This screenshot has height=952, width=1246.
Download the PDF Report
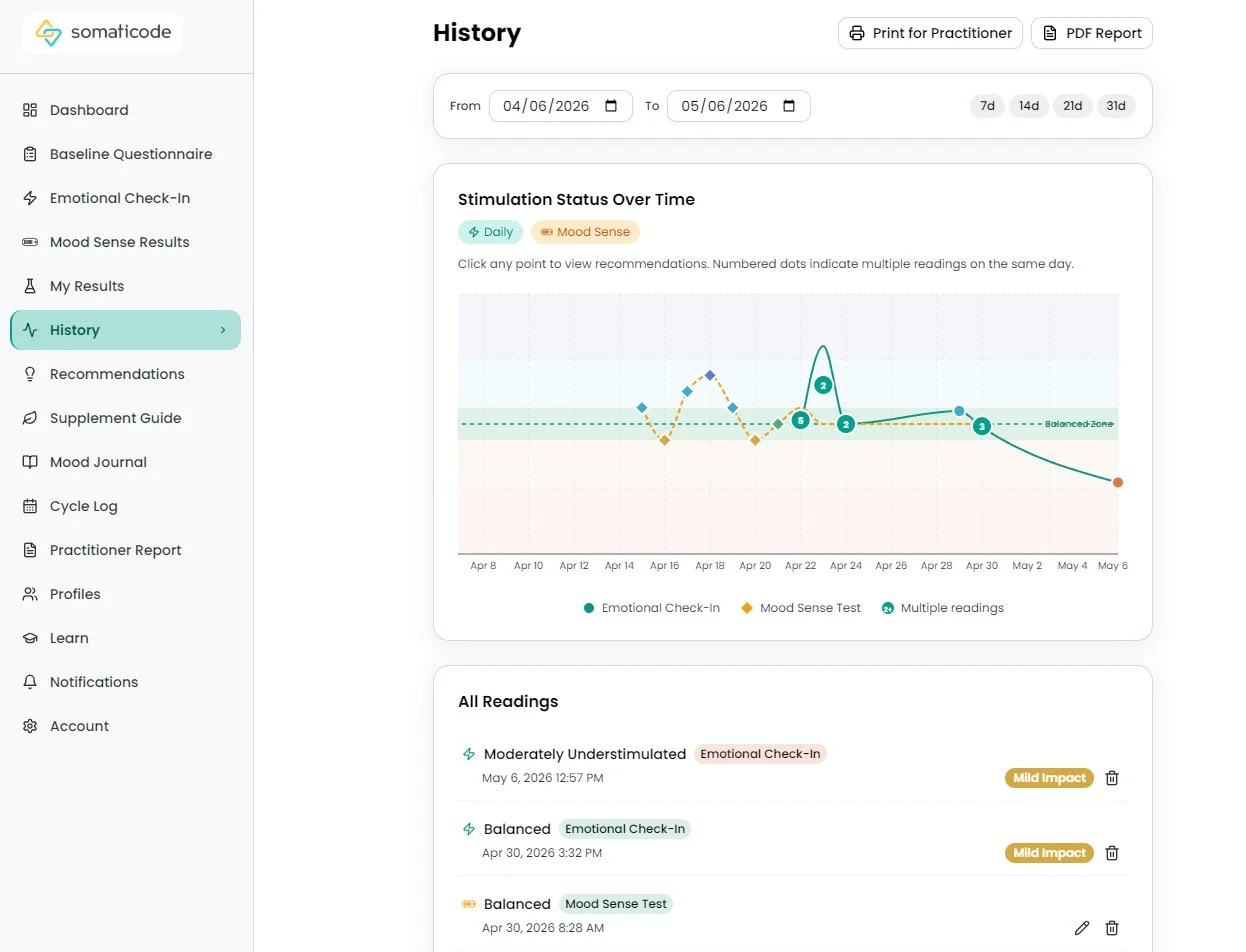coord(1092,33)
